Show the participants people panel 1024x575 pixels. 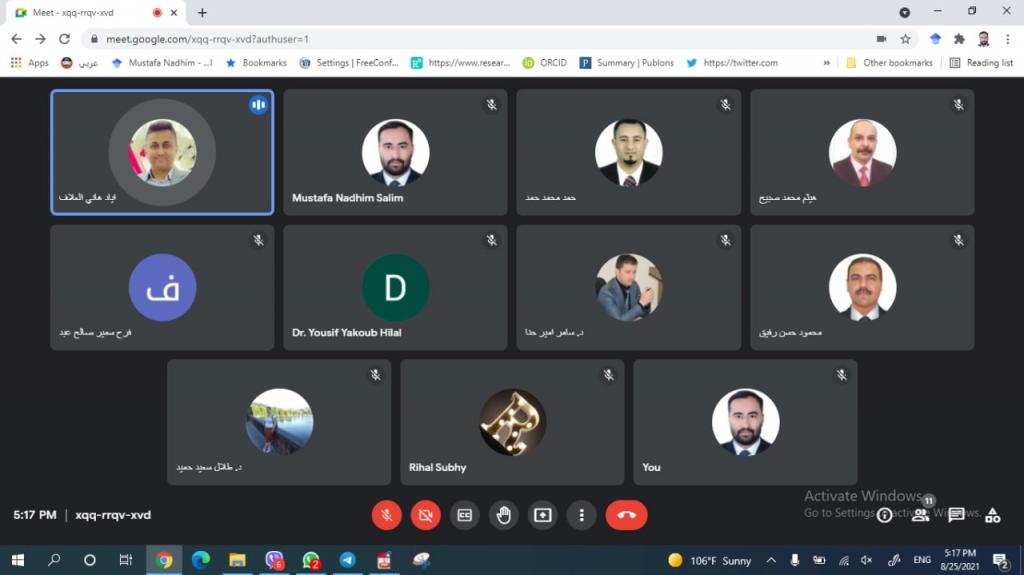(920, 515)
